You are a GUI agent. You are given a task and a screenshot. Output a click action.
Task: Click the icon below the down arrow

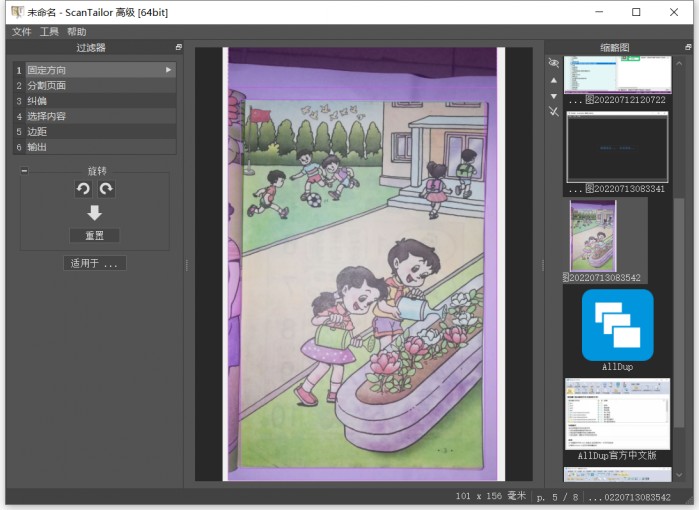point(554,112)
